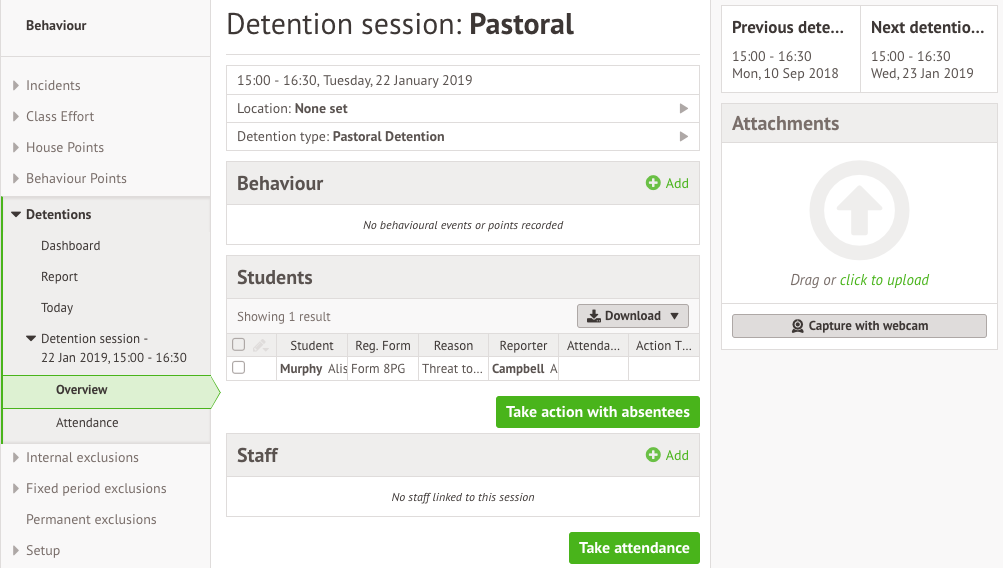
Task: Select Dashboard under Detentions
Action: 70,246
